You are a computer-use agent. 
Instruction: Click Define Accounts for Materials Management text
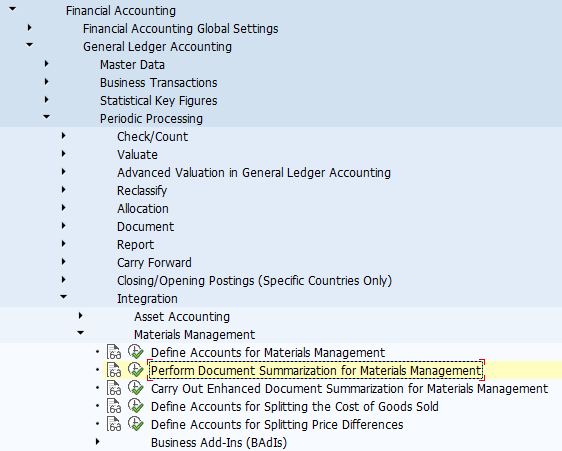tap(268, 353)
